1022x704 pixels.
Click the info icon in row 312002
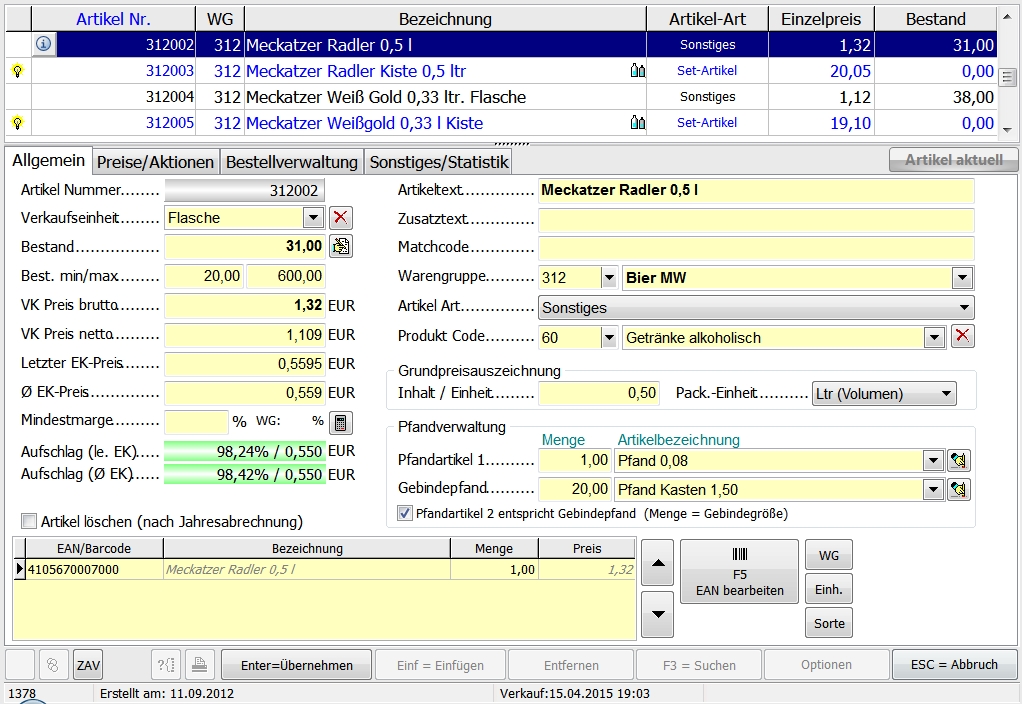[x=44, y=45]
